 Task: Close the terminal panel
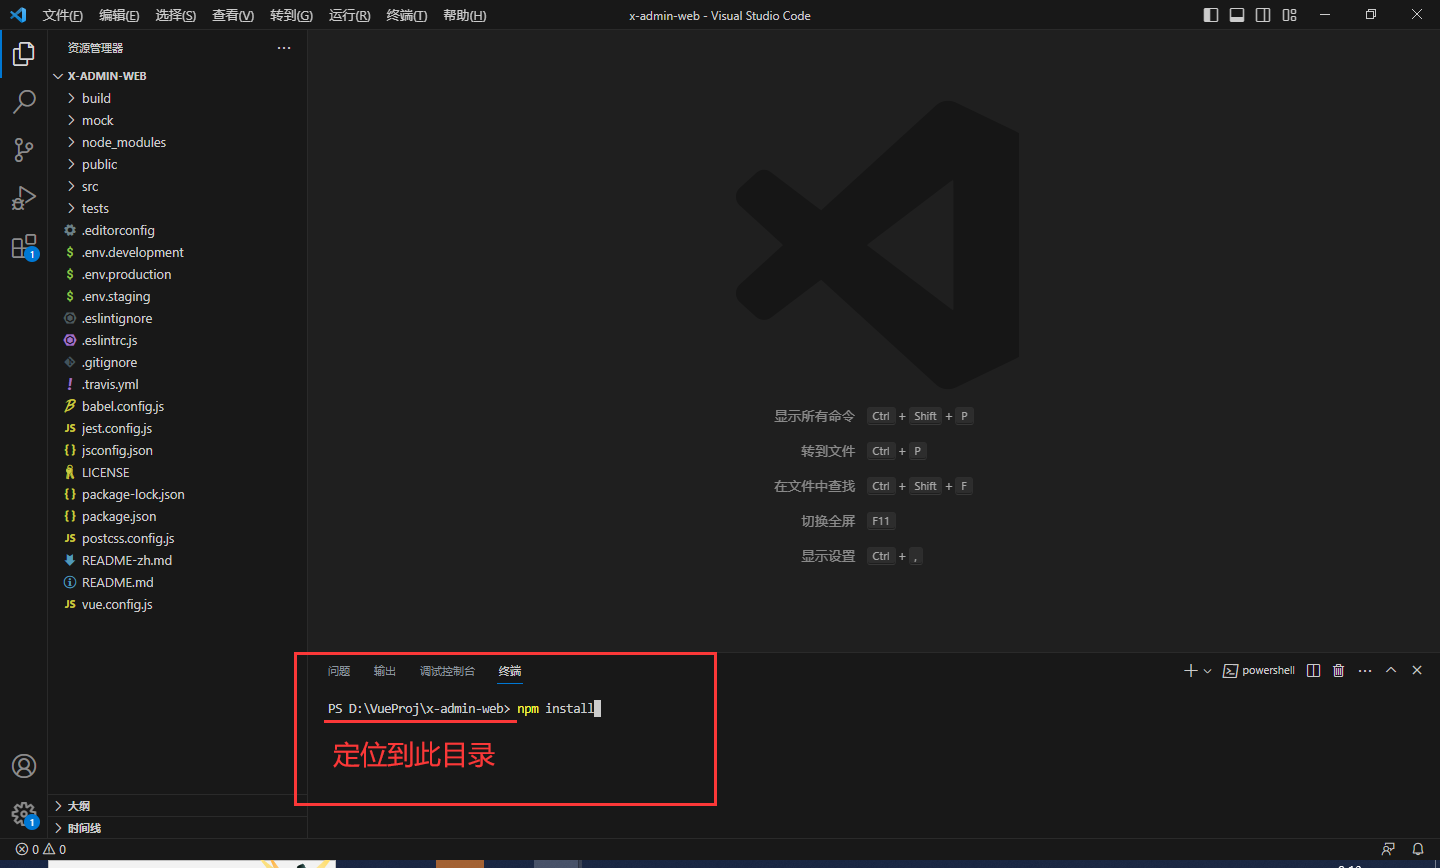[x=1417, y=671]
